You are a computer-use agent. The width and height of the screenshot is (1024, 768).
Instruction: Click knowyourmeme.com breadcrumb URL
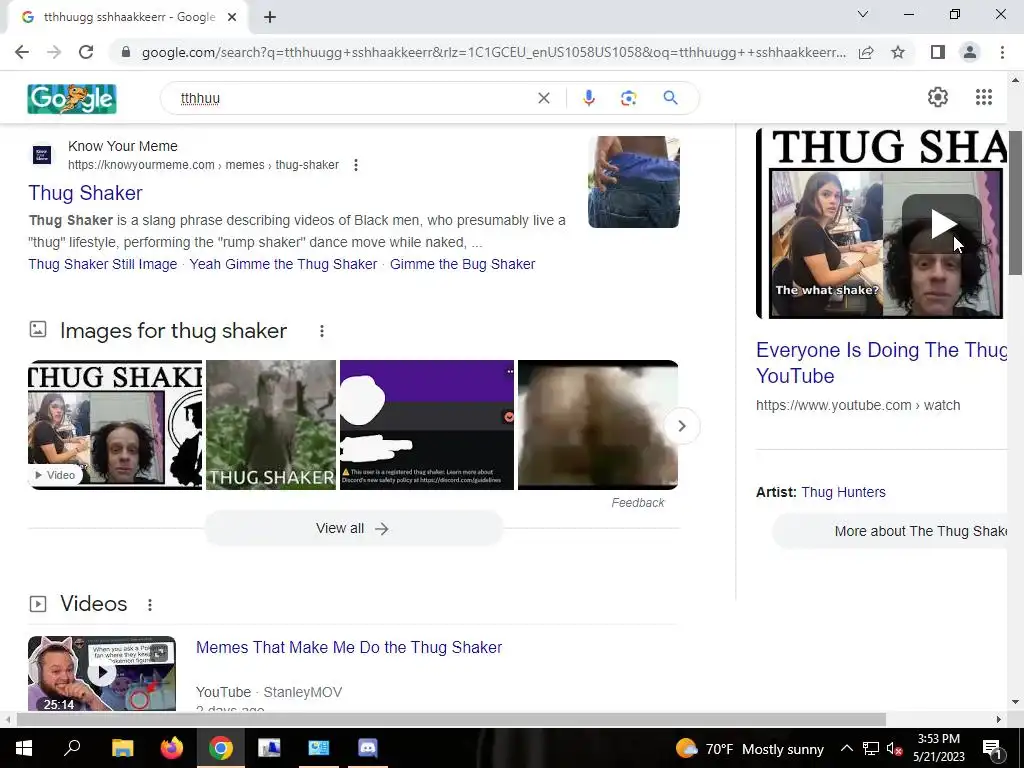pyautogui.click(x=203, y=165)
